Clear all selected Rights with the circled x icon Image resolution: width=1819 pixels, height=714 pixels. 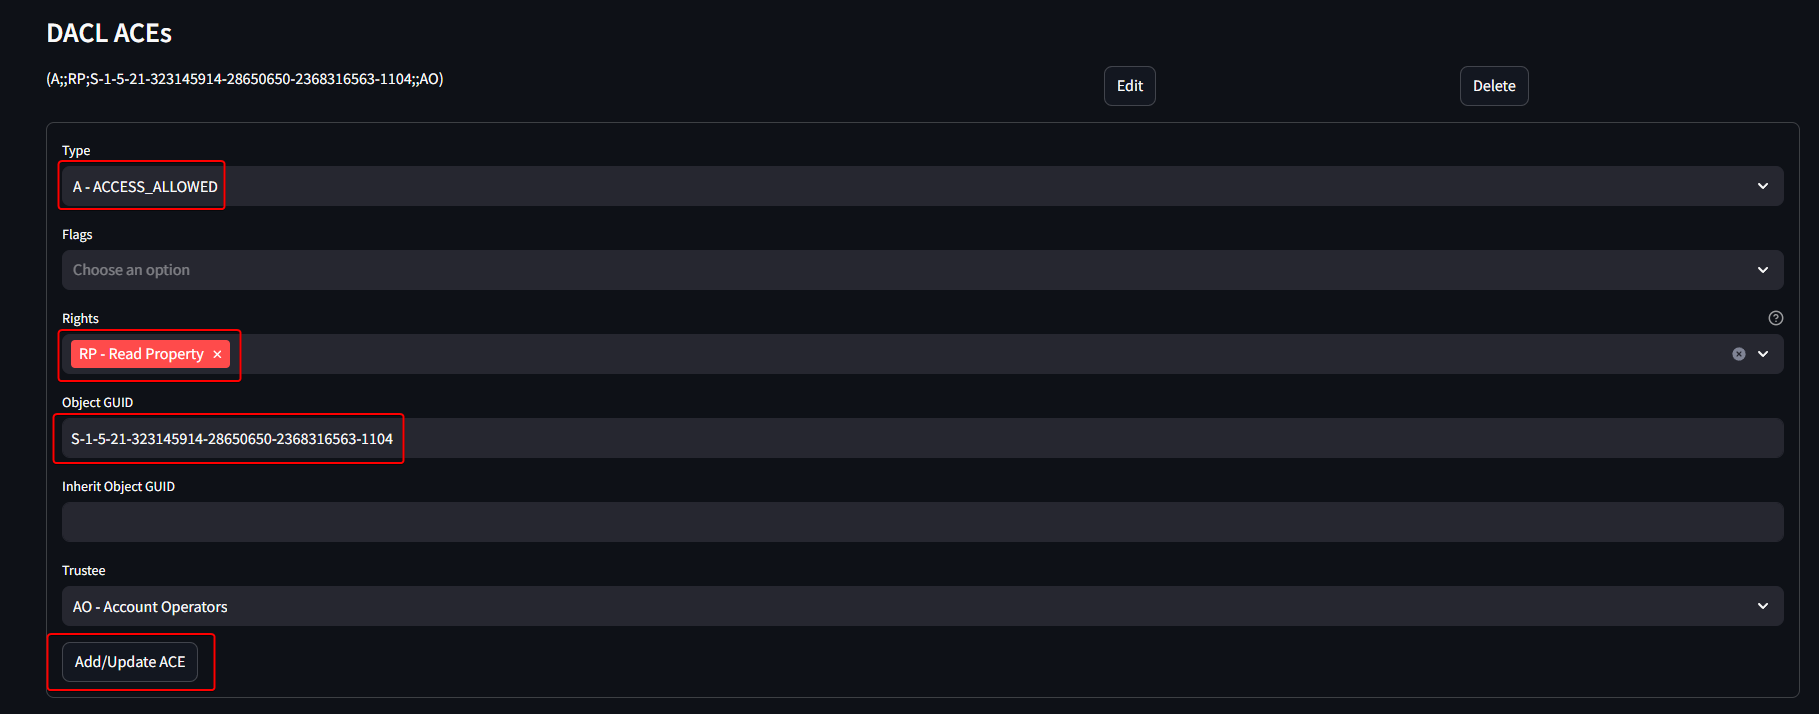tap(1739, 354)
